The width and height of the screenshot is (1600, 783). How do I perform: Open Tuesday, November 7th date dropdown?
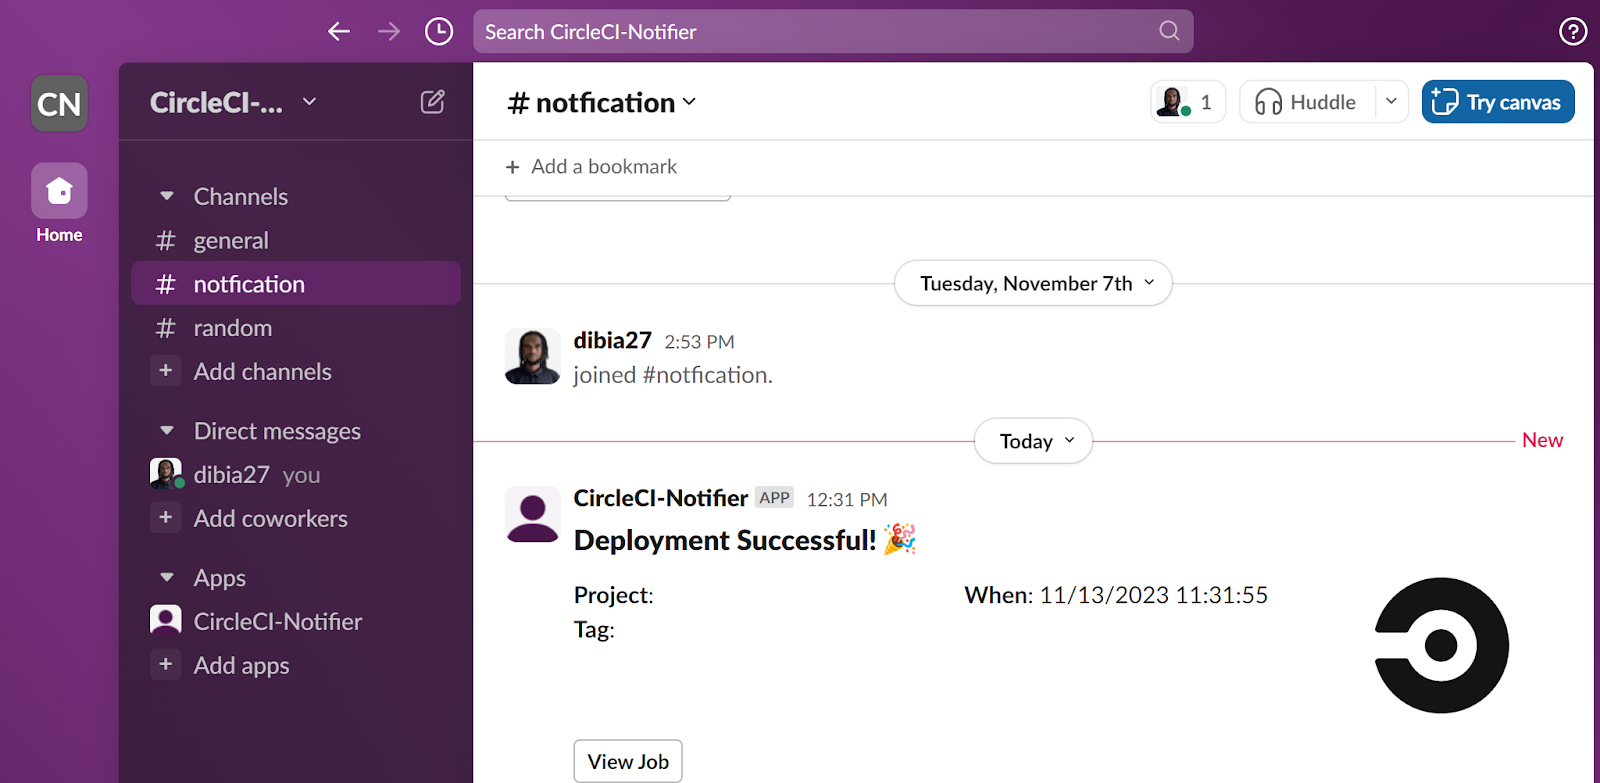[x=1033, y=283]
